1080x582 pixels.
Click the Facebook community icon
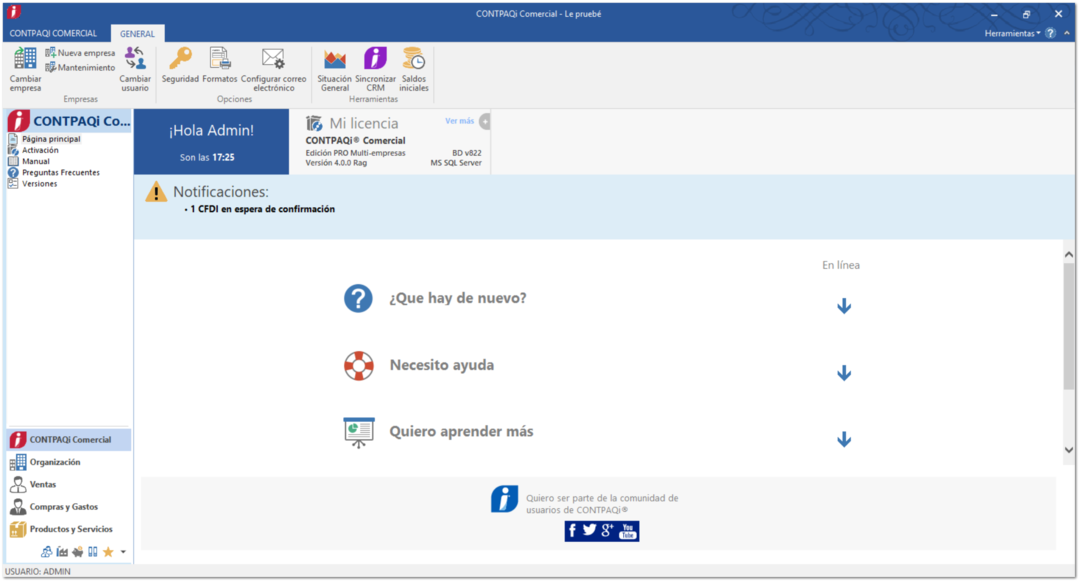[572, 531]
